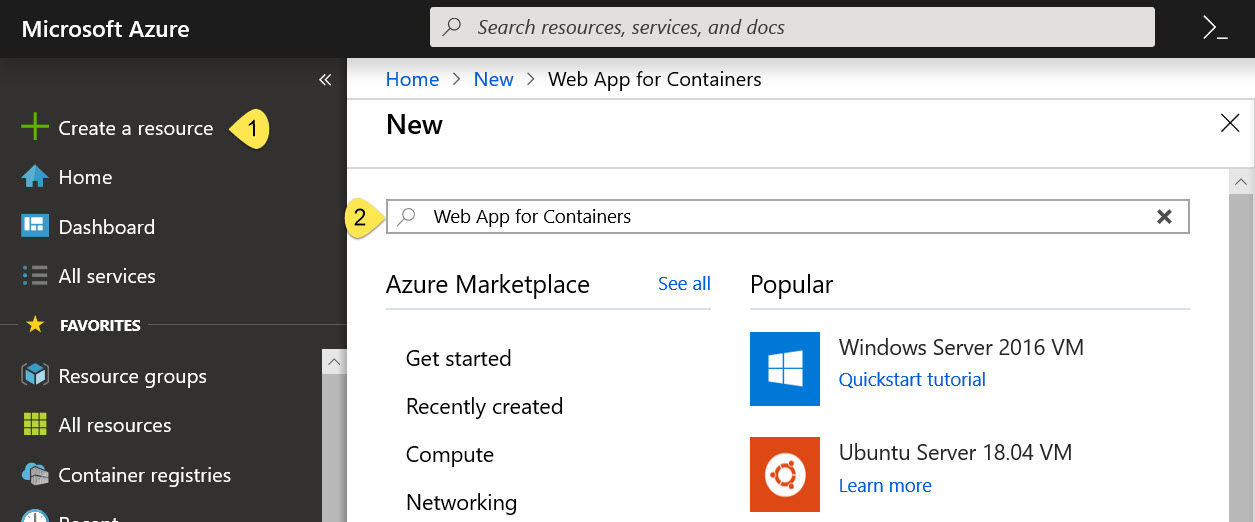Click Web App for Containers breadcrumb text
The width and height of the screenshot is (1255, 522).
point(655,79)
